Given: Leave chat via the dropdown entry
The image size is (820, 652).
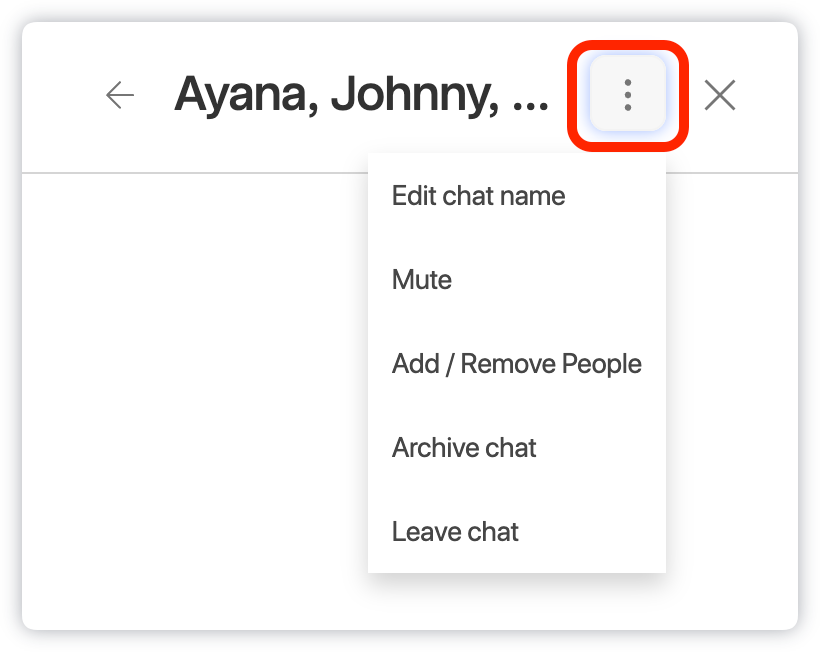Looking at the screenshot, I should coord(455,532).
